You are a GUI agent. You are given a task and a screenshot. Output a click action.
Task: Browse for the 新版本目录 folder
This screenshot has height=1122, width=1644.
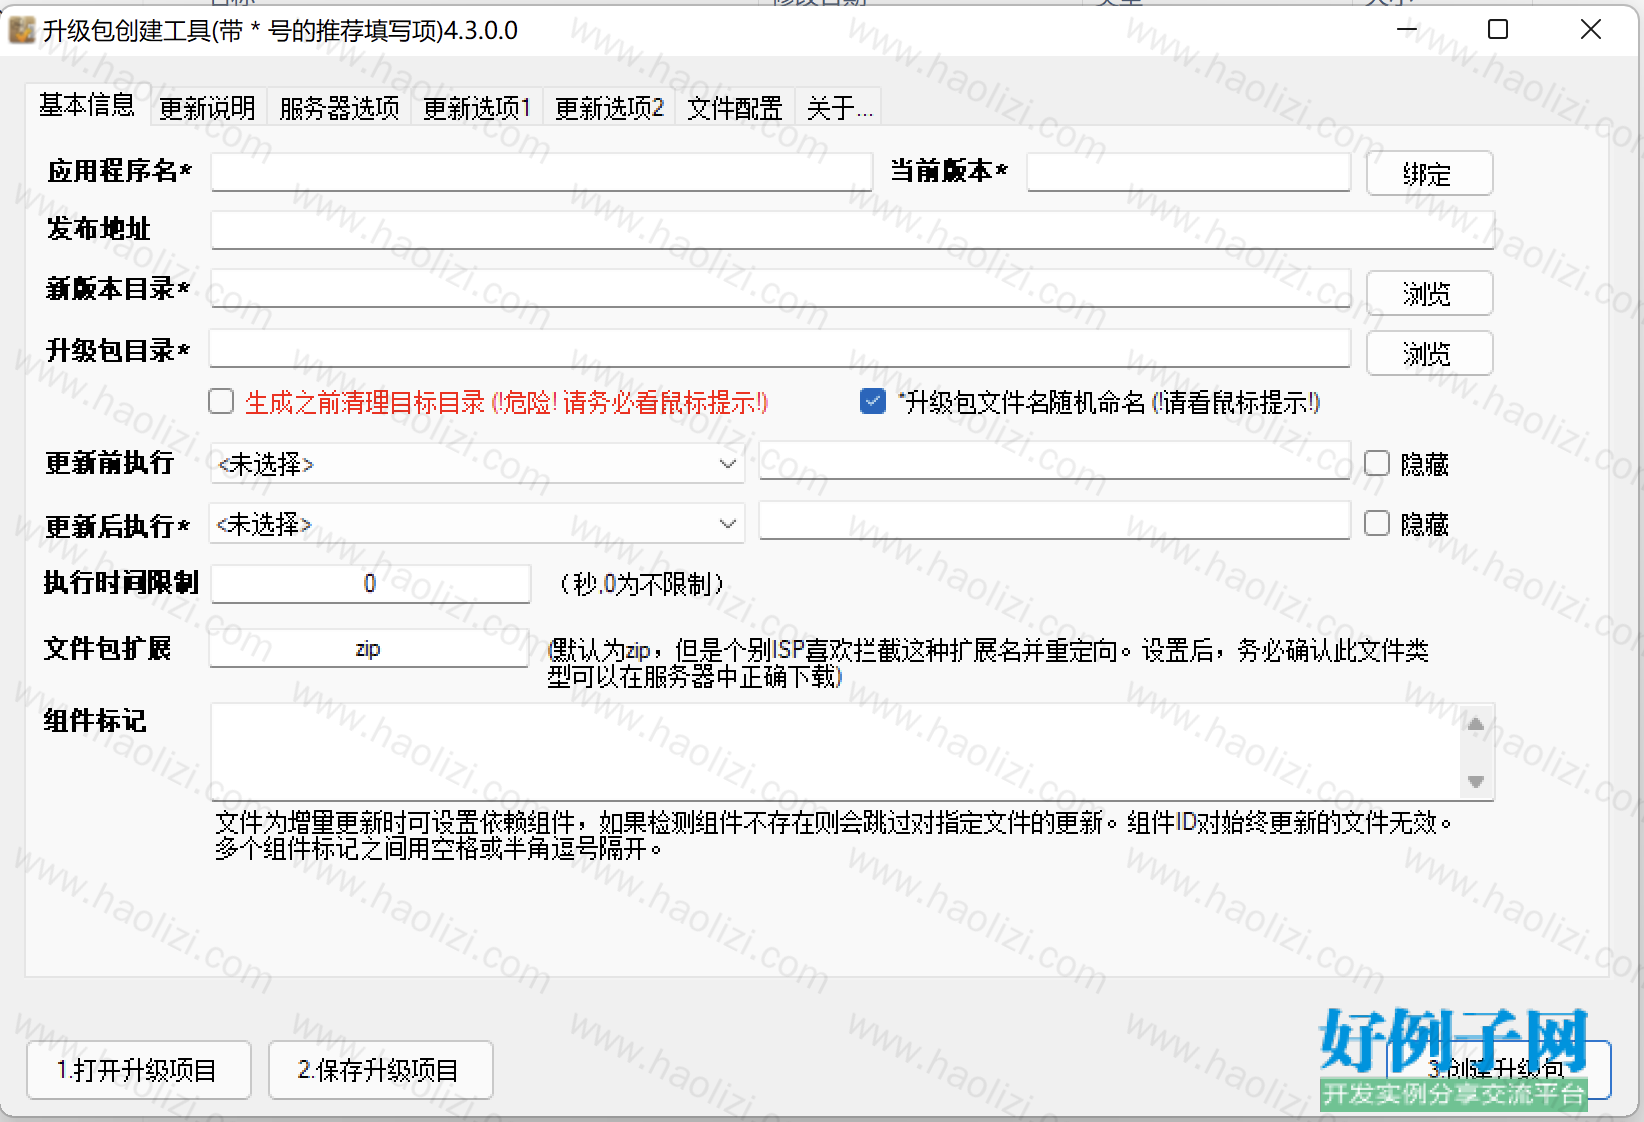(1429, 293)
